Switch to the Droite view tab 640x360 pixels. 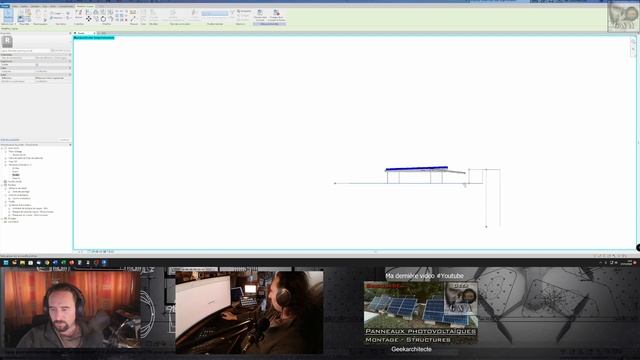(83, 33)
